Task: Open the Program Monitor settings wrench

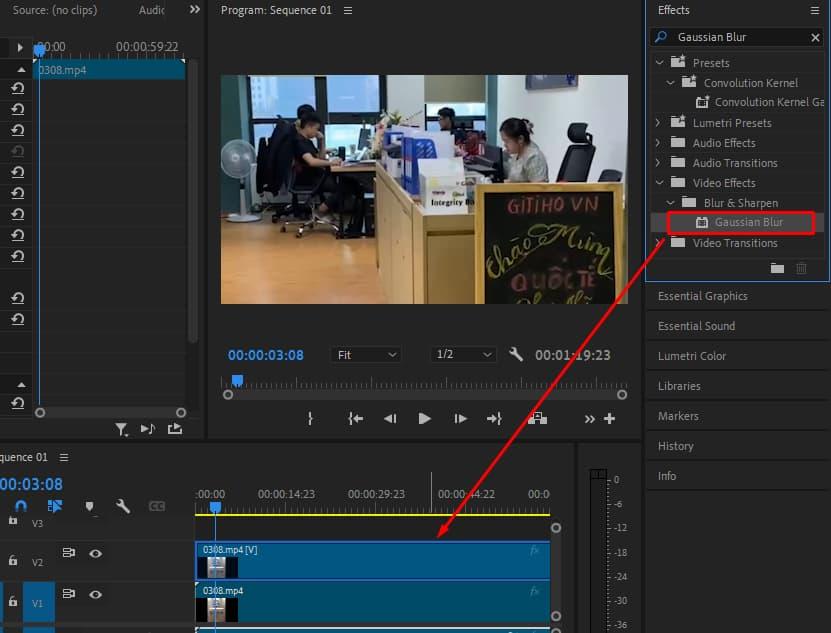Action: coord(517,354)
